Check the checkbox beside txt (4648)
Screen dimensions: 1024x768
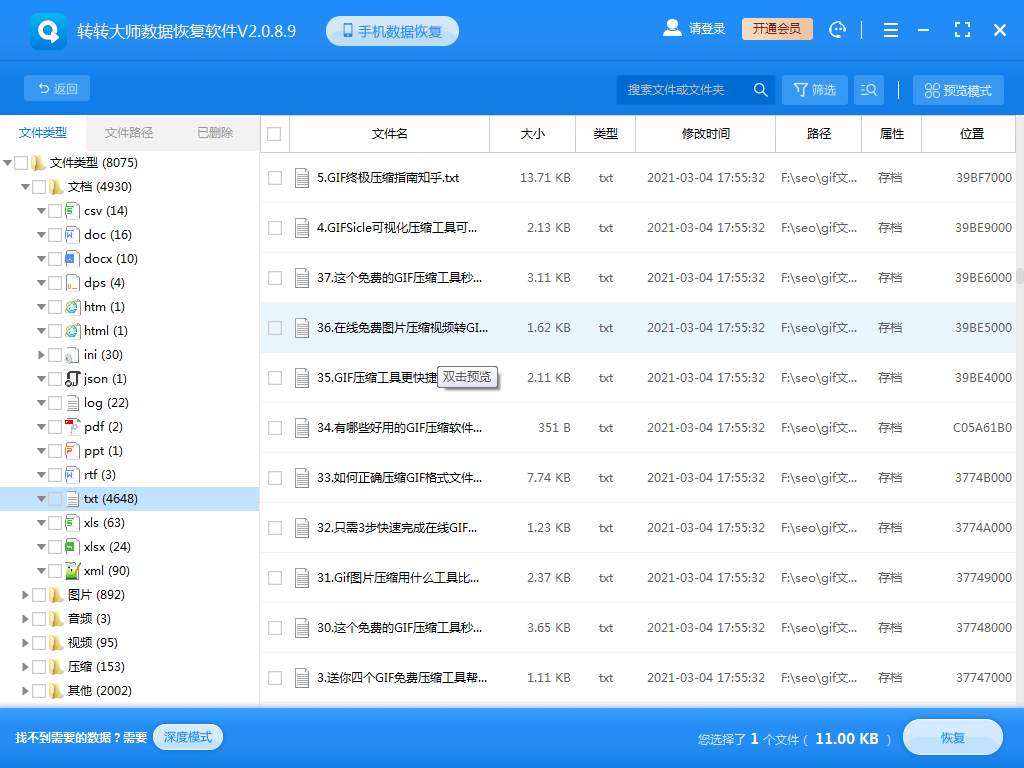(57, 498)
